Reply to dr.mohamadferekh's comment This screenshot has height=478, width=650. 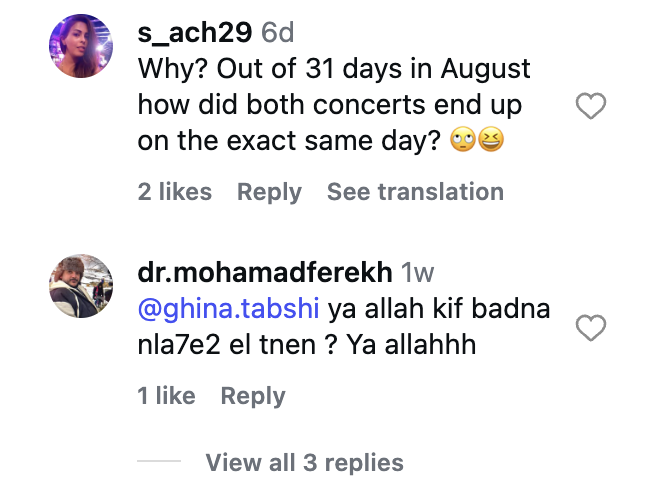point(253,396)
